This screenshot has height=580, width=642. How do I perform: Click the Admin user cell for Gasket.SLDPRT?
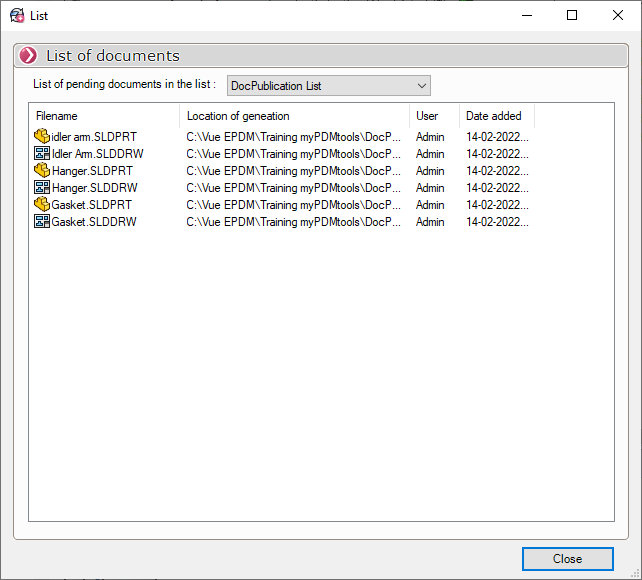(x=430, y=205)
